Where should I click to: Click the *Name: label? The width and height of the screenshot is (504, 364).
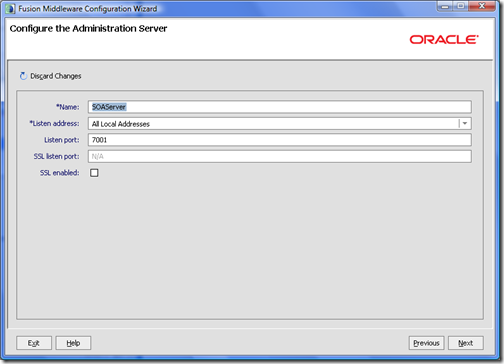(x=68, y=107)
